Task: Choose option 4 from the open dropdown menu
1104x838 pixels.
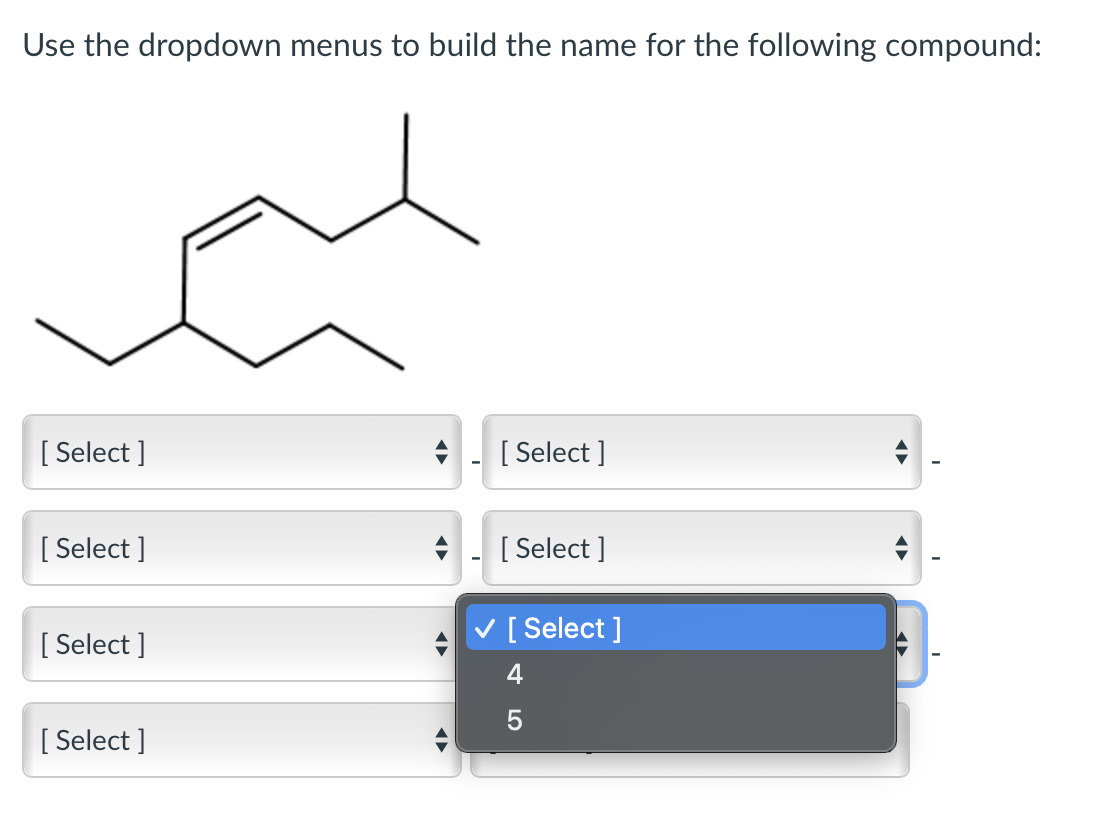Action: [x=513, y=674]
